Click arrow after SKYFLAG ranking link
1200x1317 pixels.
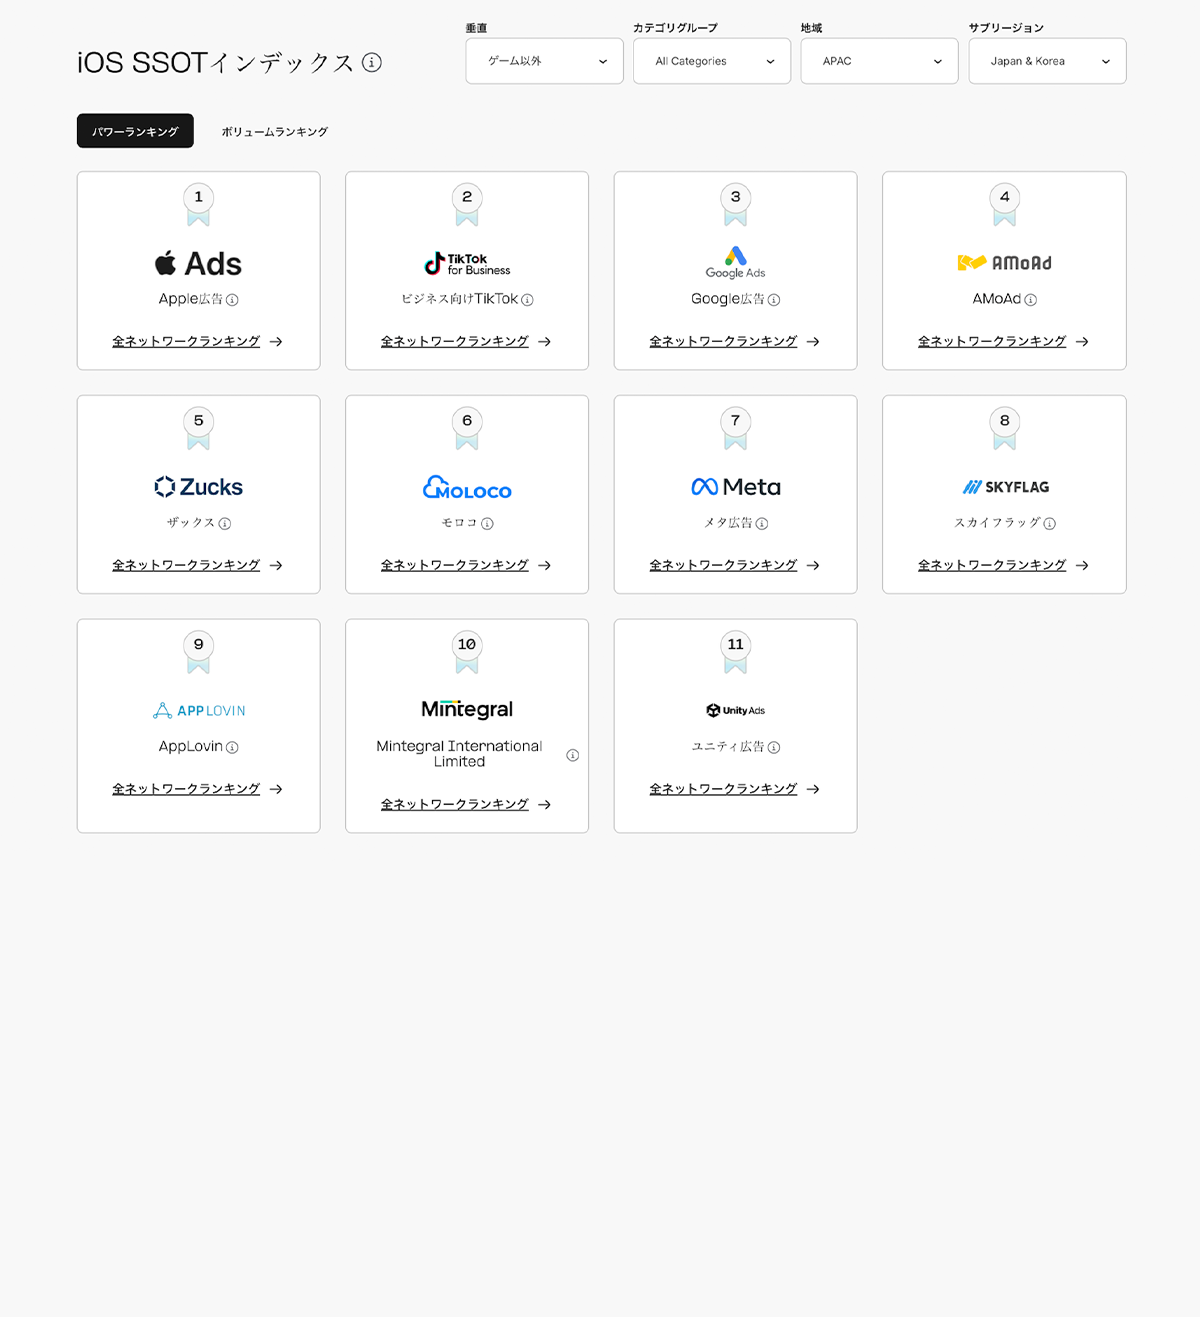click(x=1082, y=566)
